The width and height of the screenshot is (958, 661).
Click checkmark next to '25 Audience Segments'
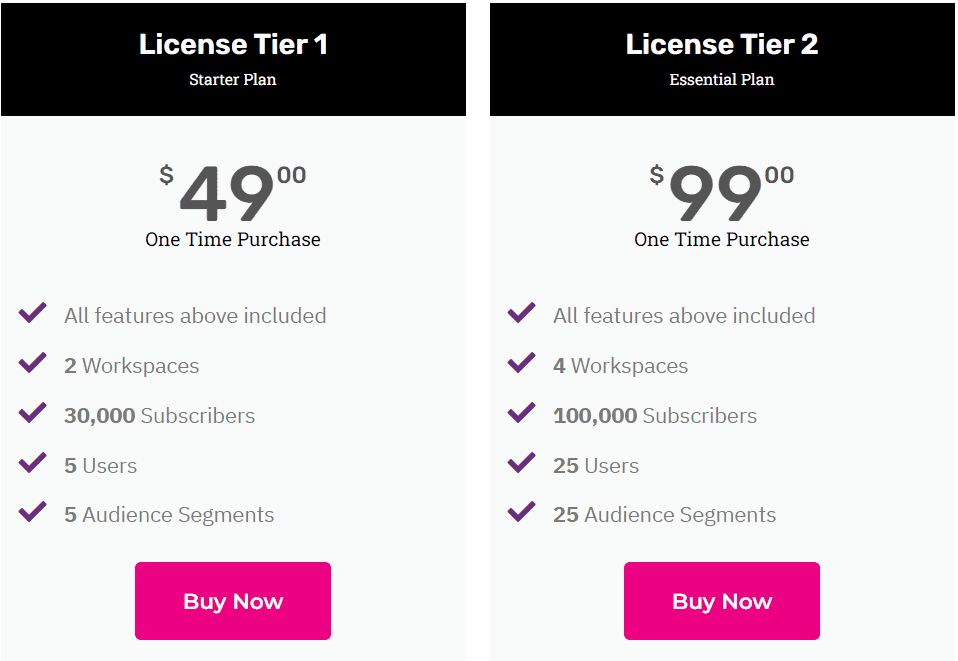tap(522, 512)
